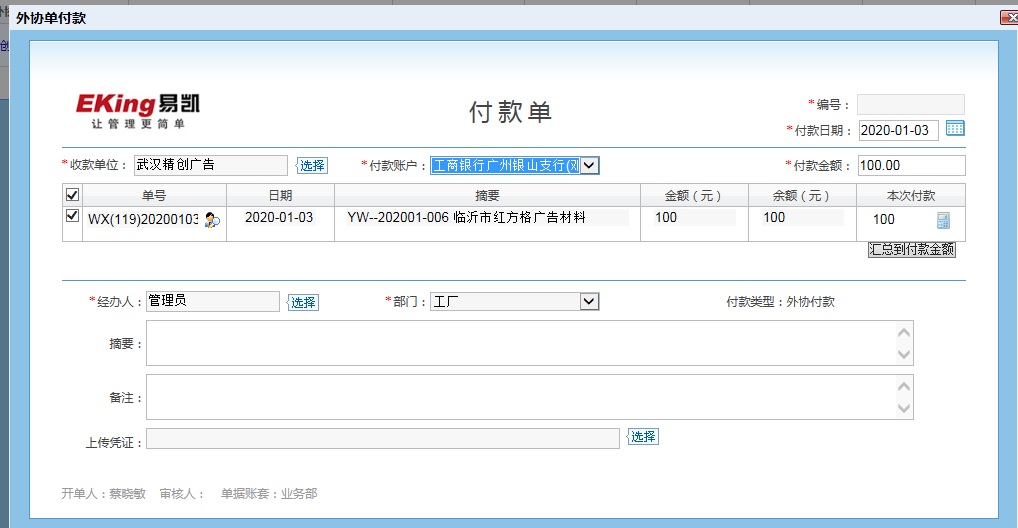Viewport: 1018px width, 528px height.
Task: Click the 付款日期 date input field
Action: pyautogui.click(x=899, y=130)
